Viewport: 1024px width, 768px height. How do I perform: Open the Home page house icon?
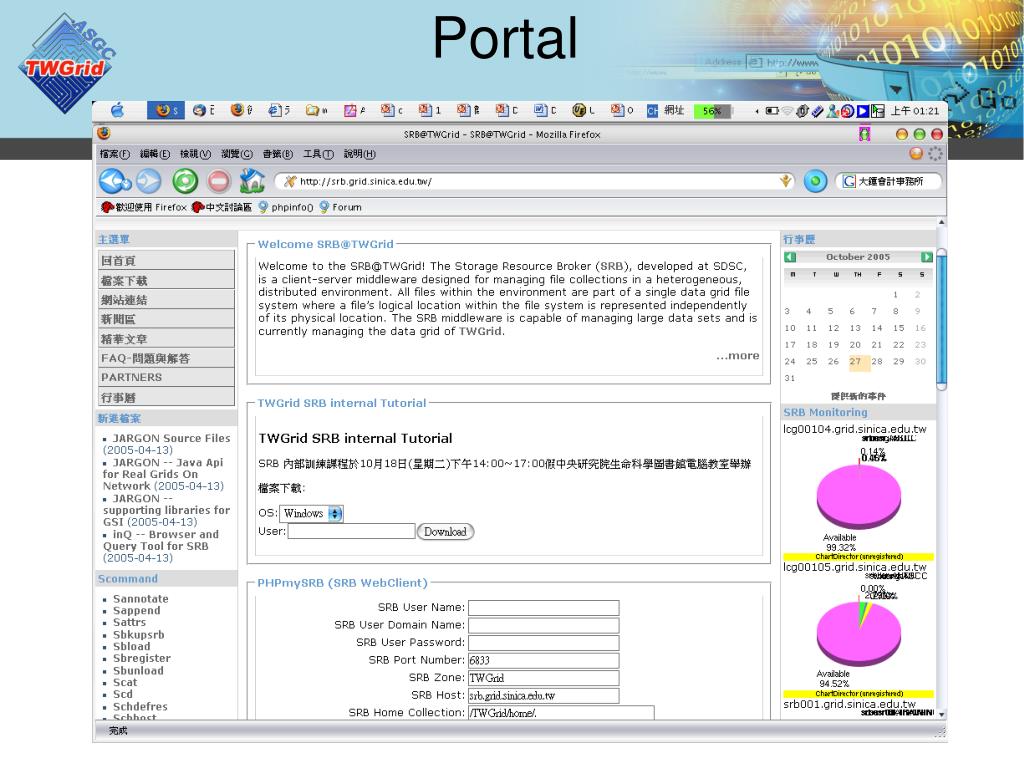click(x=252, y=181)
